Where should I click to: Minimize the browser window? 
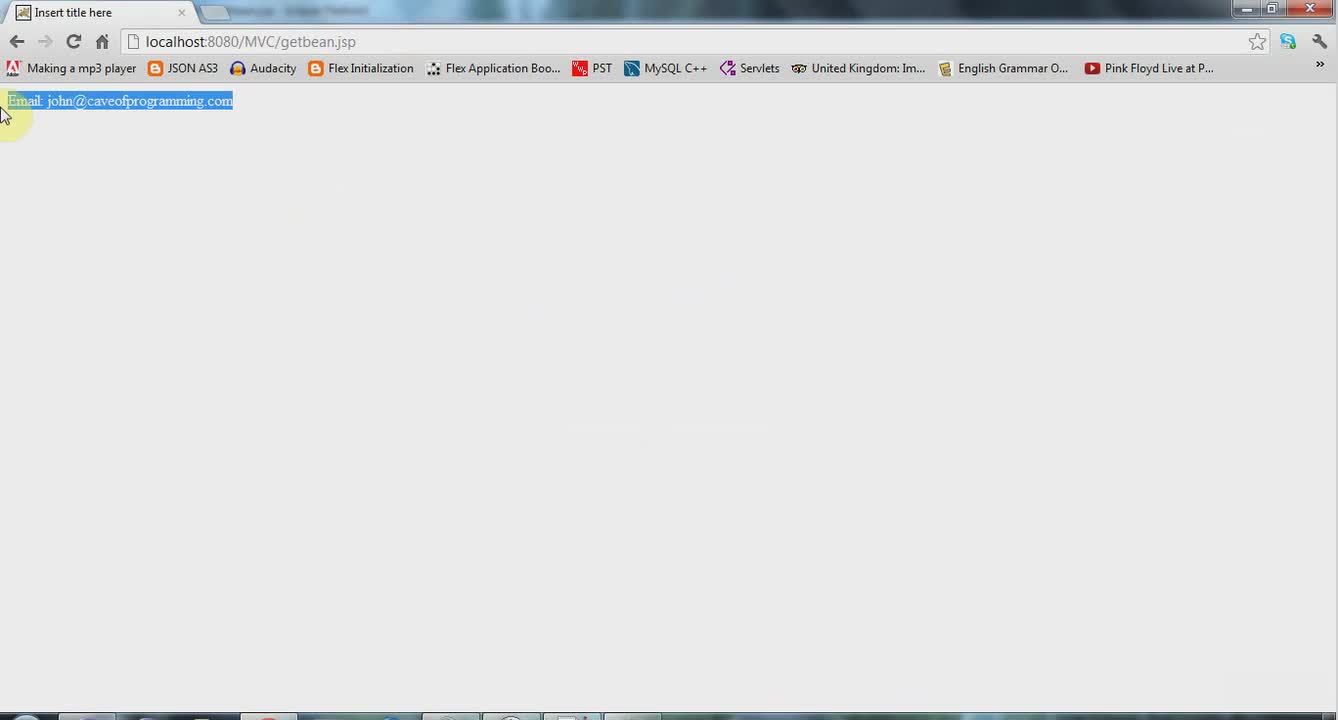coord(1247,9)
